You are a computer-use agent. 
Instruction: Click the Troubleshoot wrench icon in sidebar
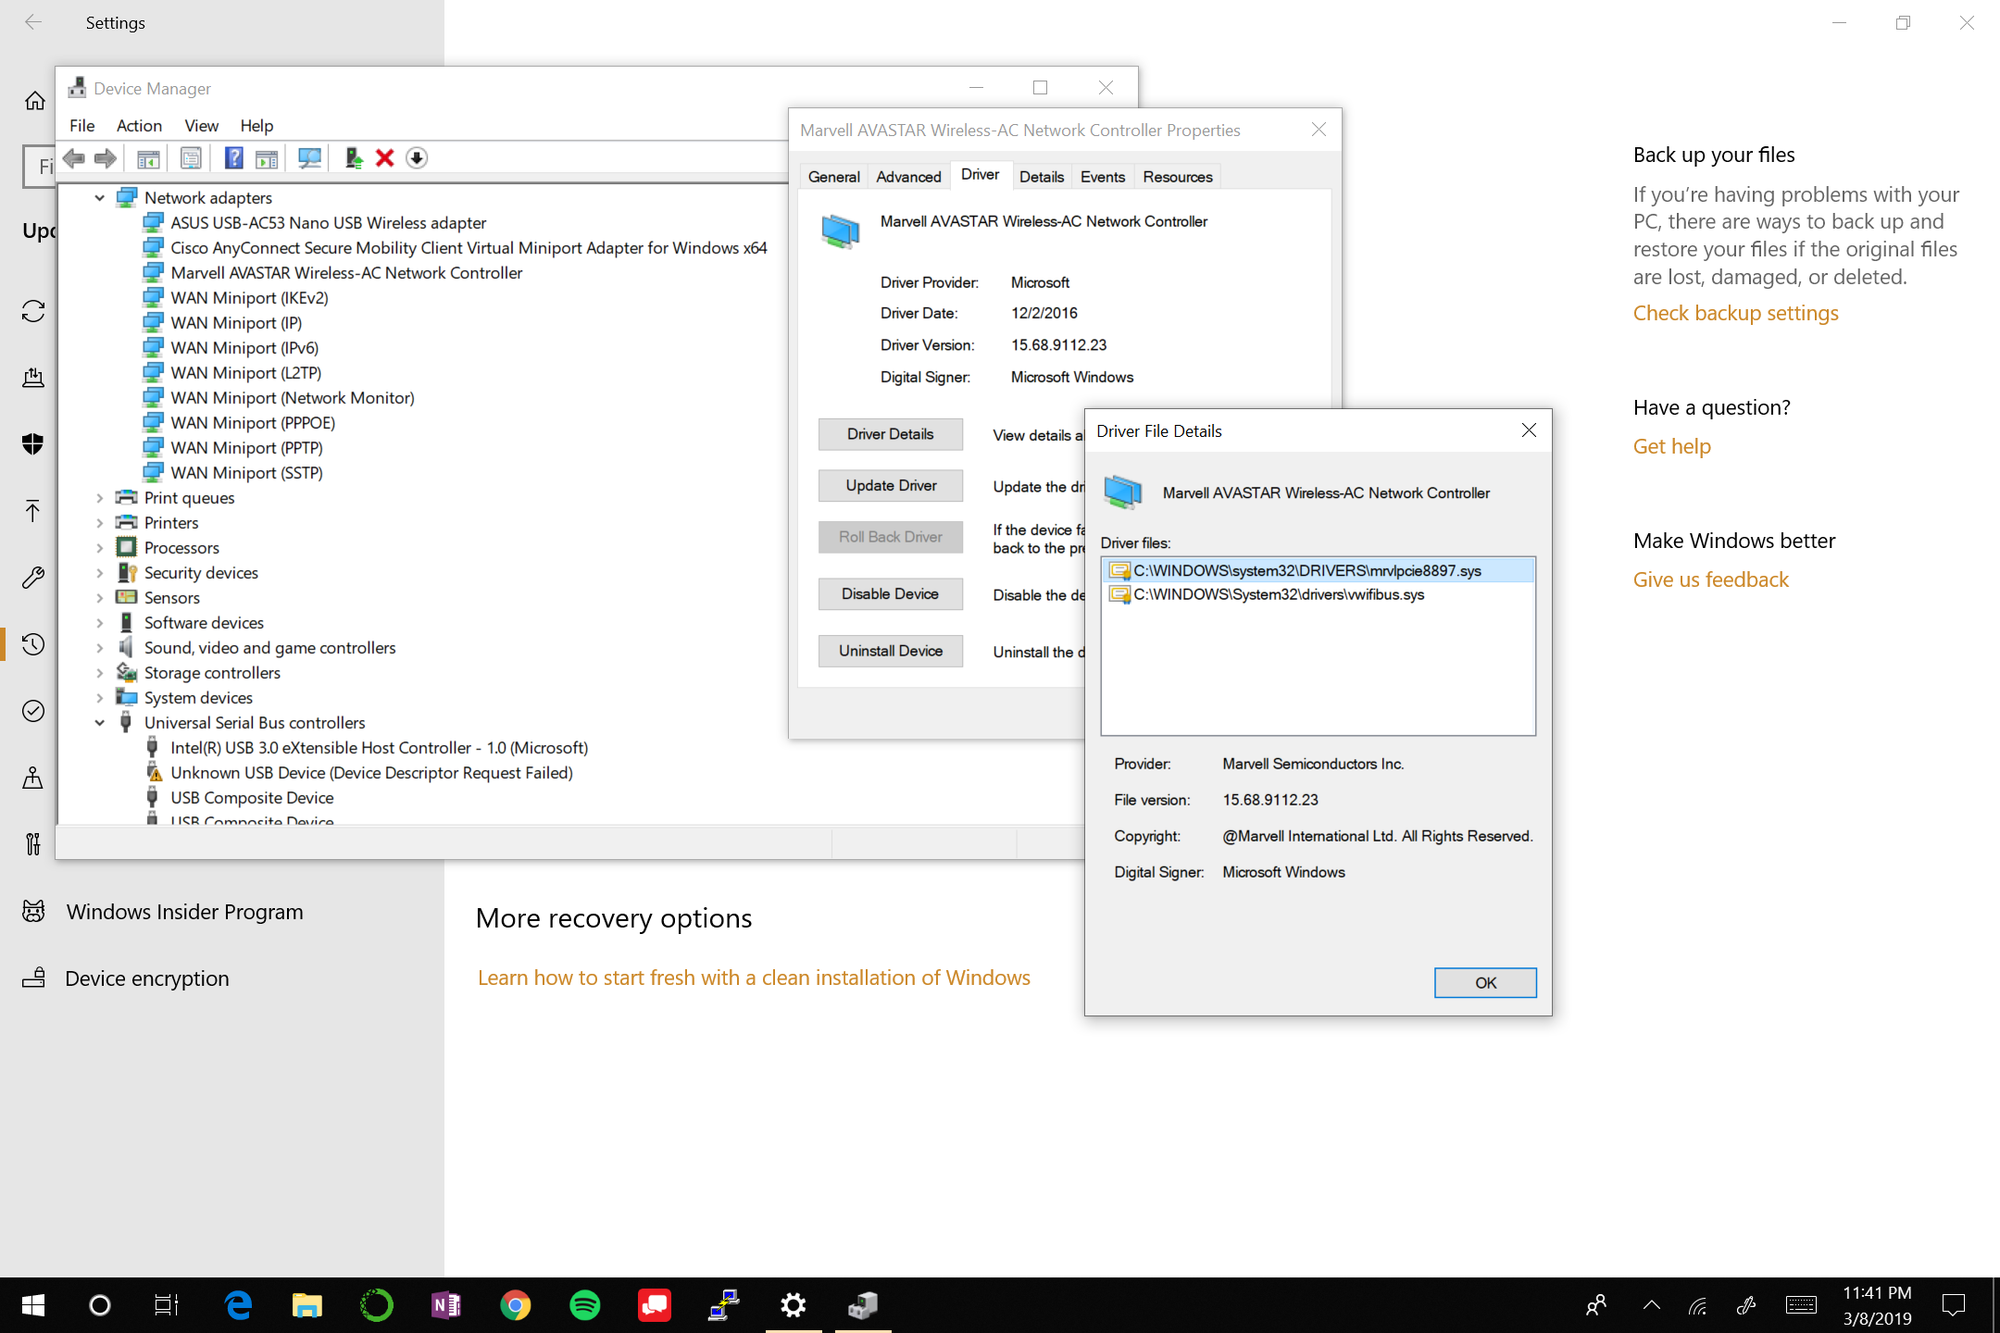33,577
